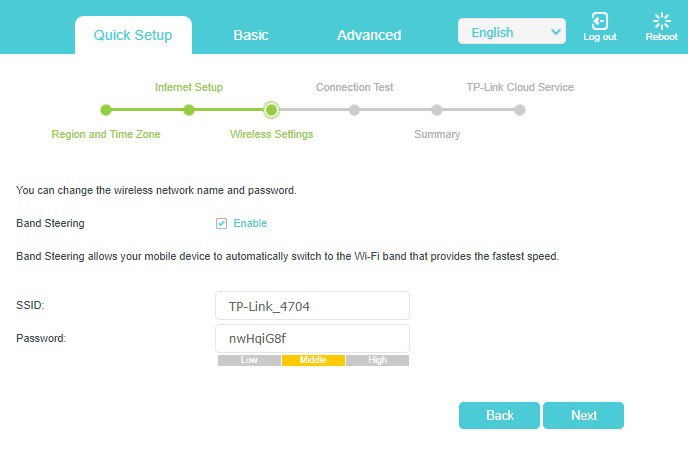Select the Quick Setup tab
This screenshot has height=450, width=688.
[x=133, y=36]
